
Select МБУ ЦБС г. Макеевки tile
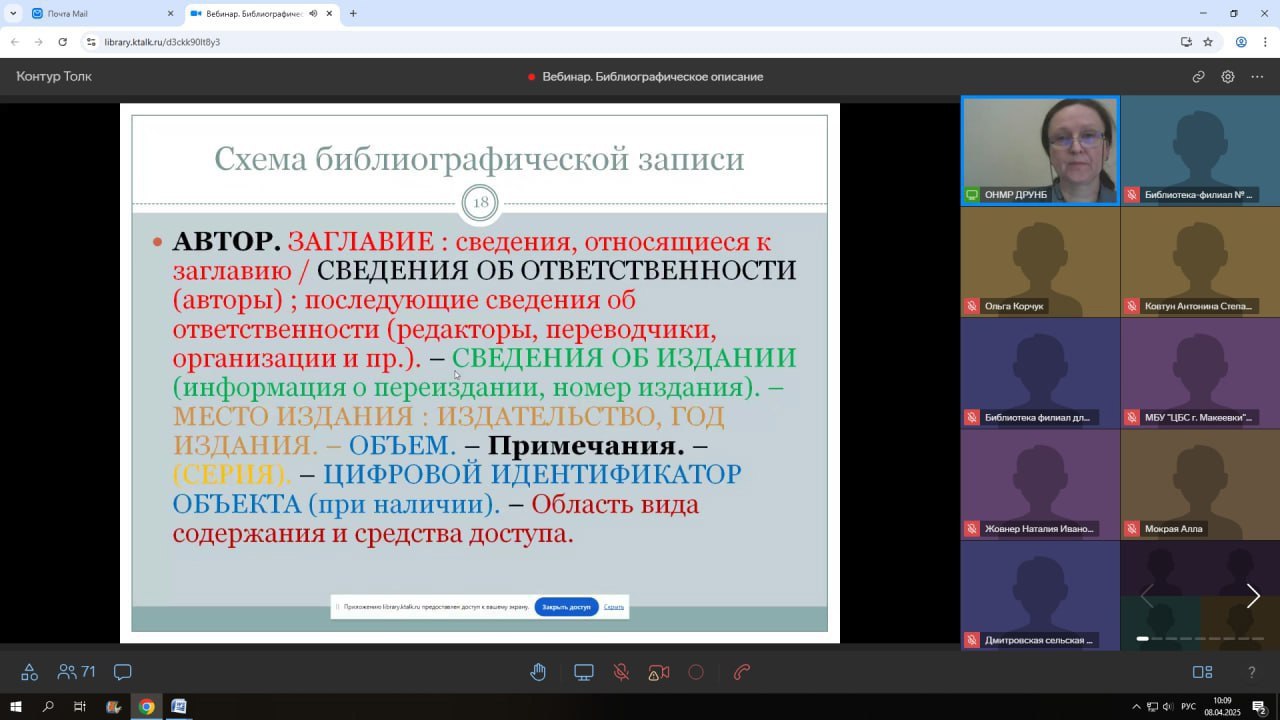click(1200, 373)
